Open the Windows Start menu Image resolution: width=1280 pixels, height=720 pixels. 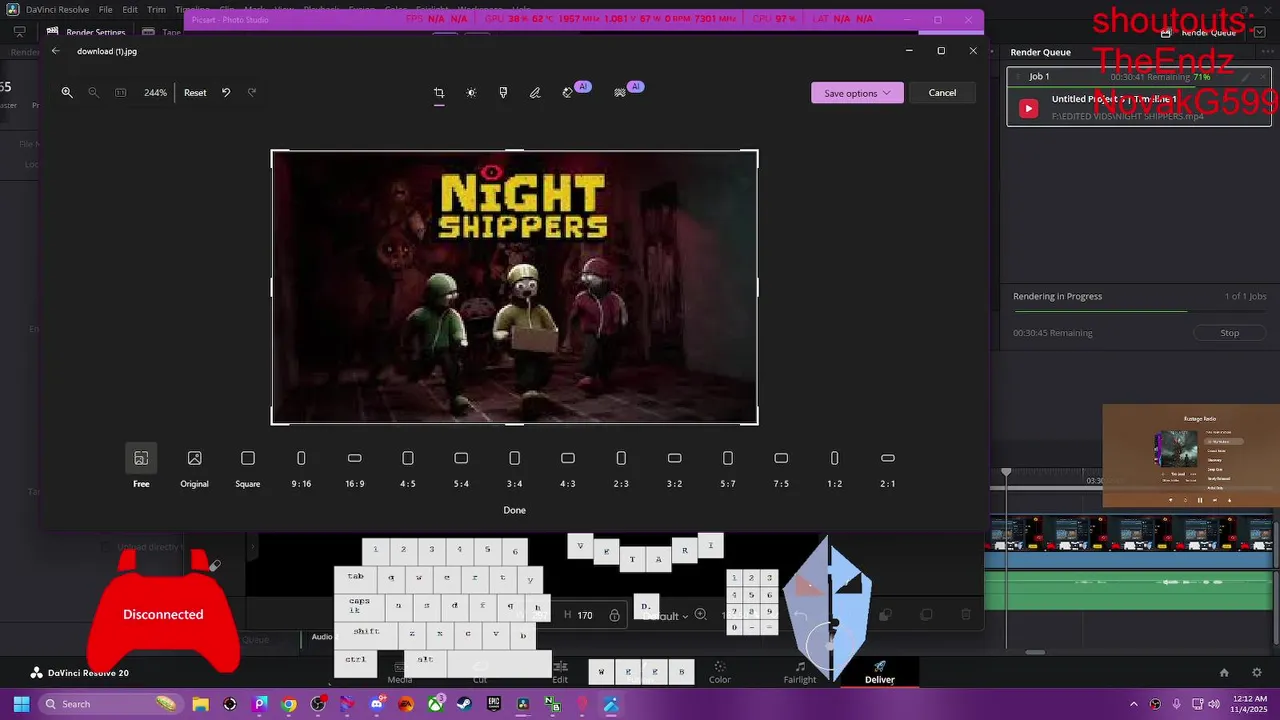pyautogui.click(x=22, y=704)
